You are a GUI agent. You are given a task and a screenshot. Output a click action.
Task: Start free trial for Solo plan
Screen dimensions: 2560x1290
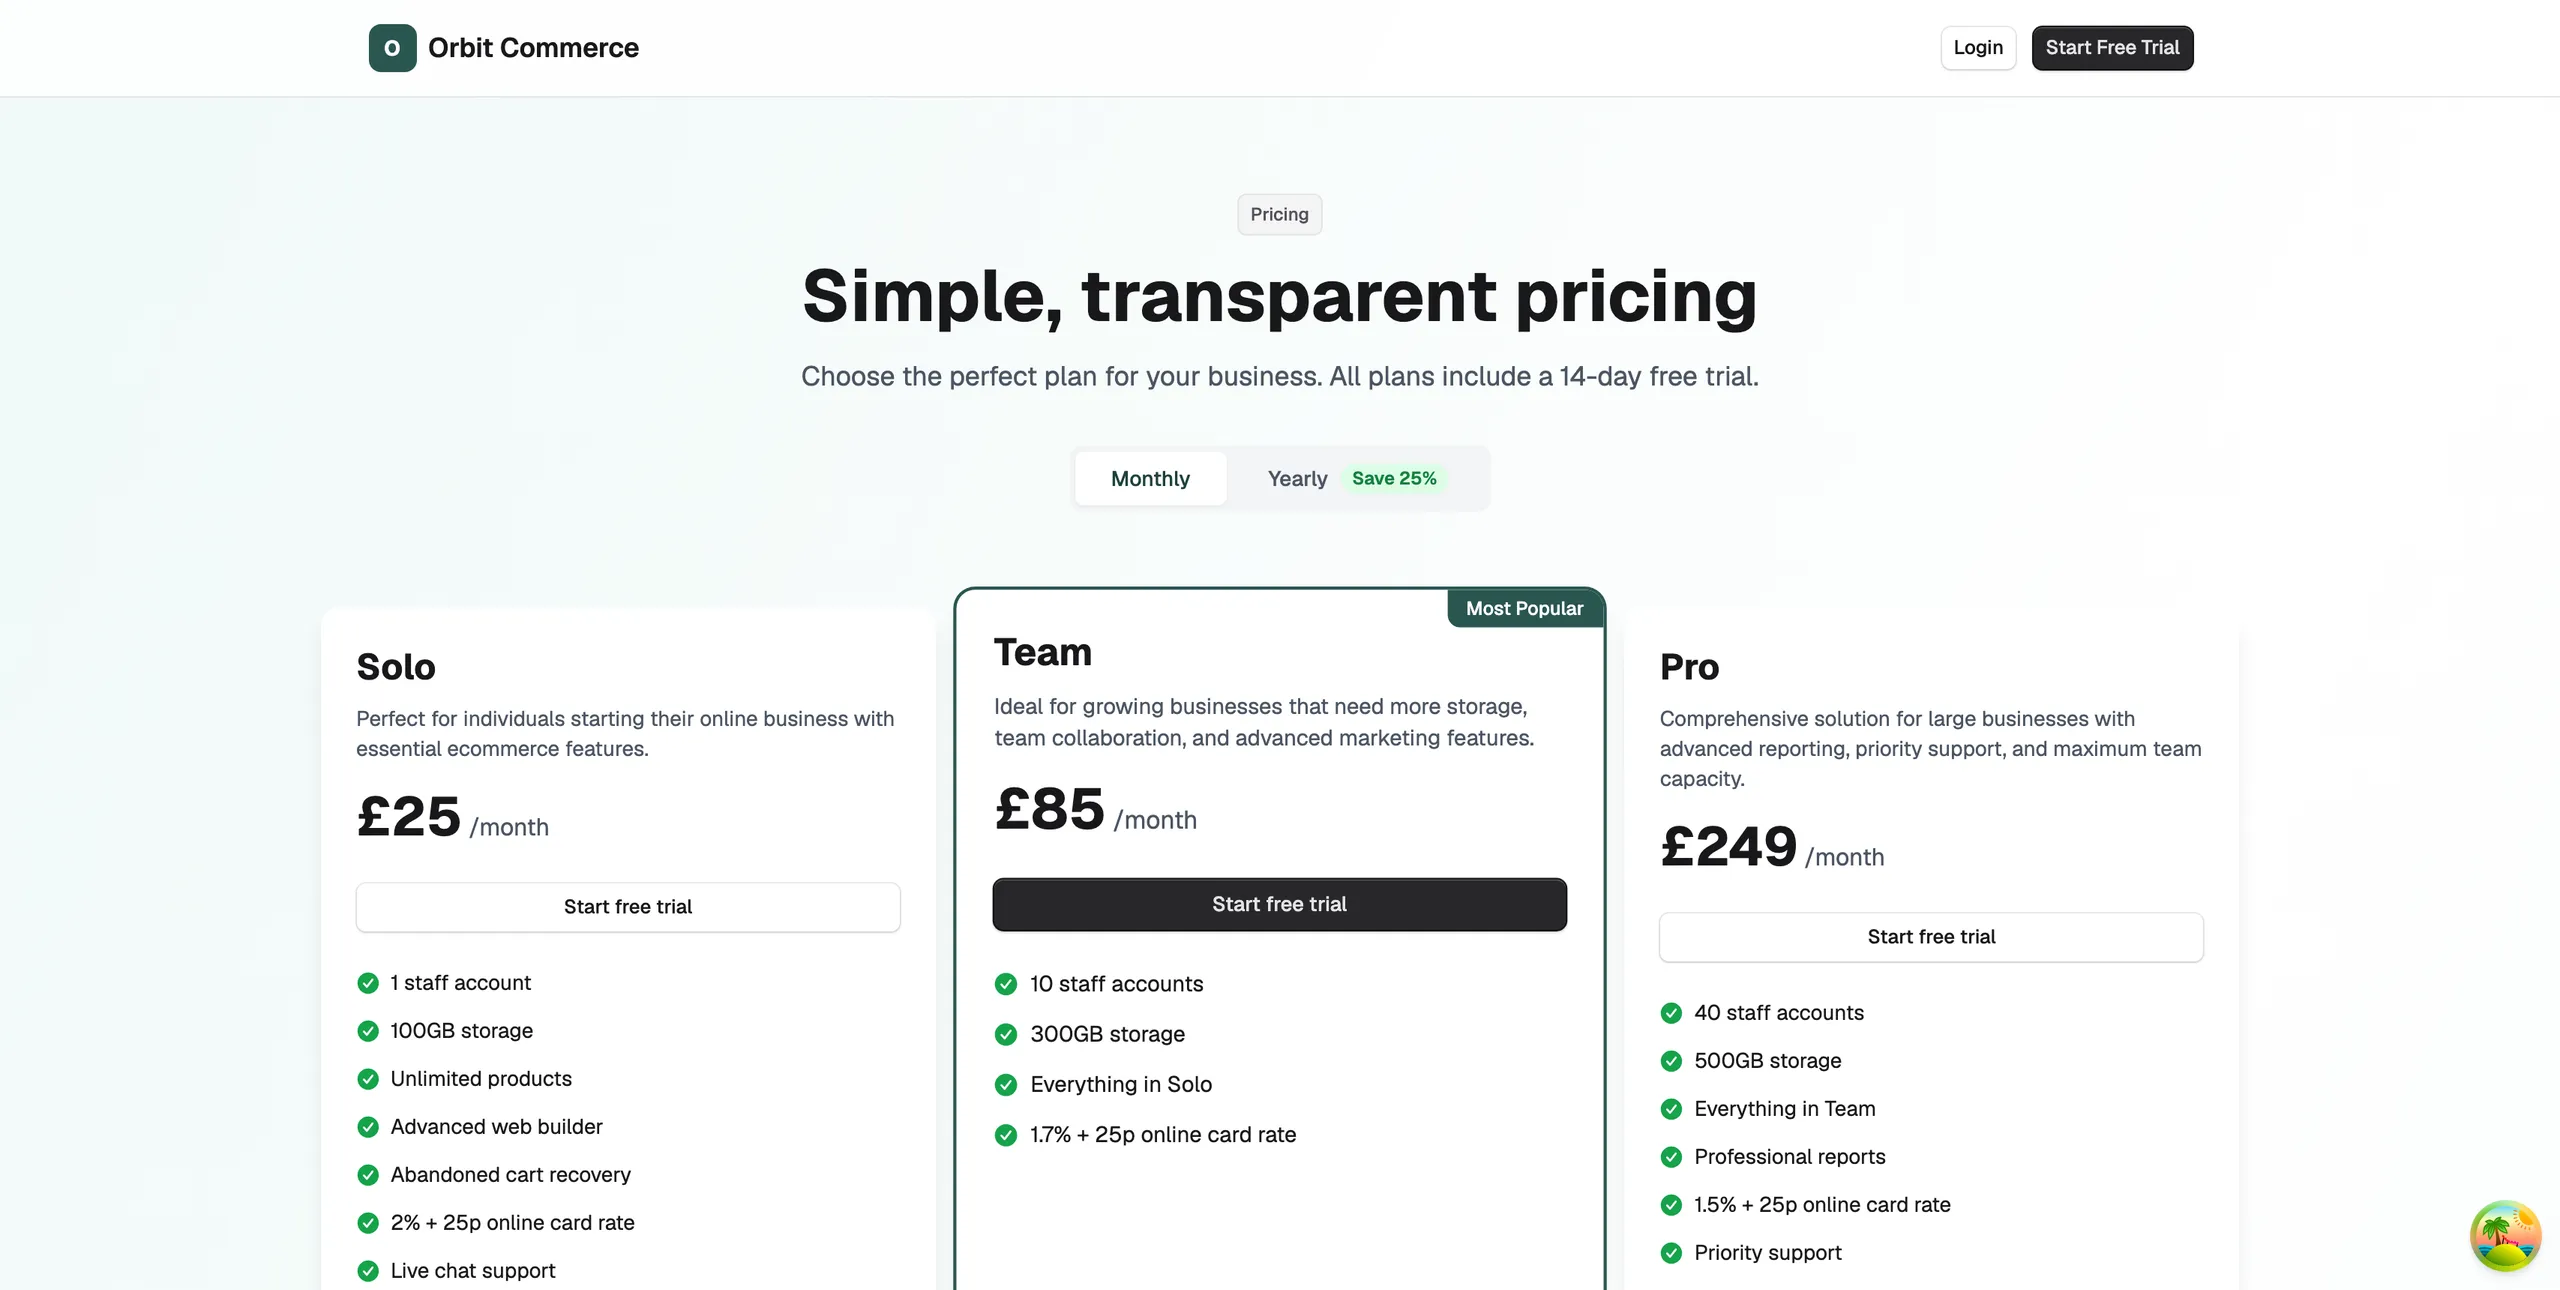pos(628,907)
